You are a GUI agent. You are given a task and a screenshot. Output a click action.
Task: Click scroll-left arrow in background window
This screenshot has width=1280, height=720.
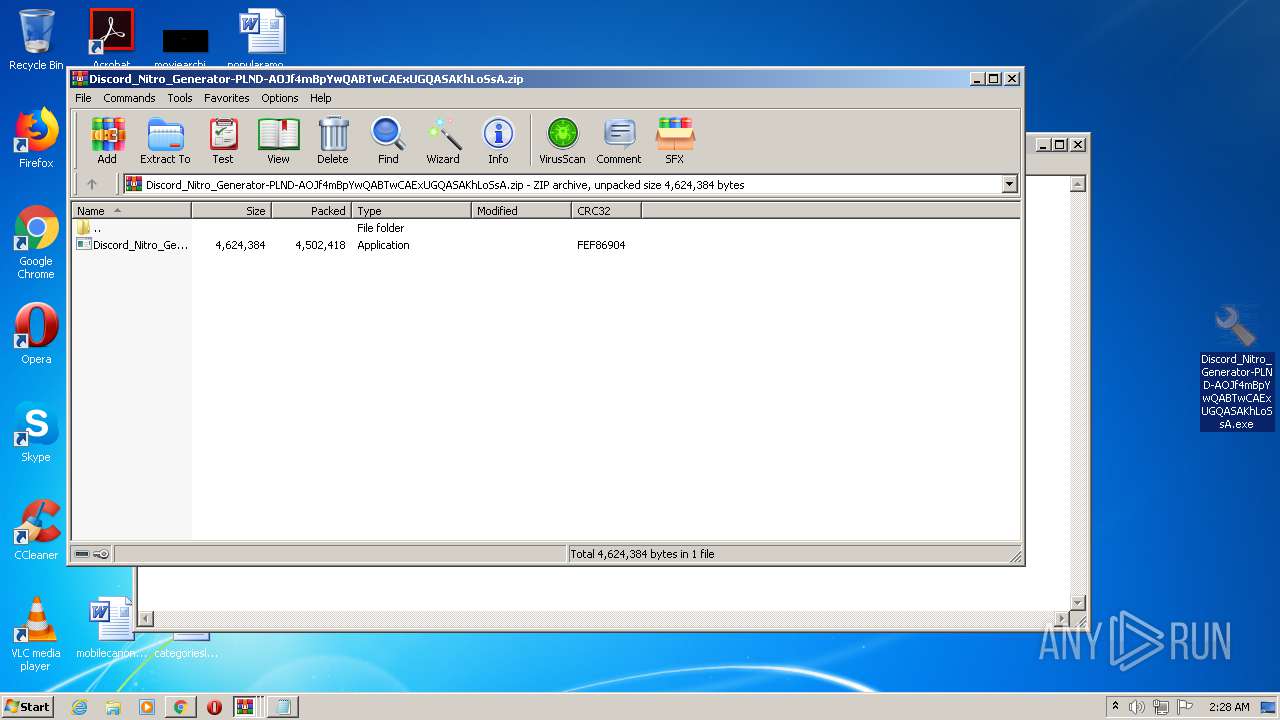(x=146, y=619)
